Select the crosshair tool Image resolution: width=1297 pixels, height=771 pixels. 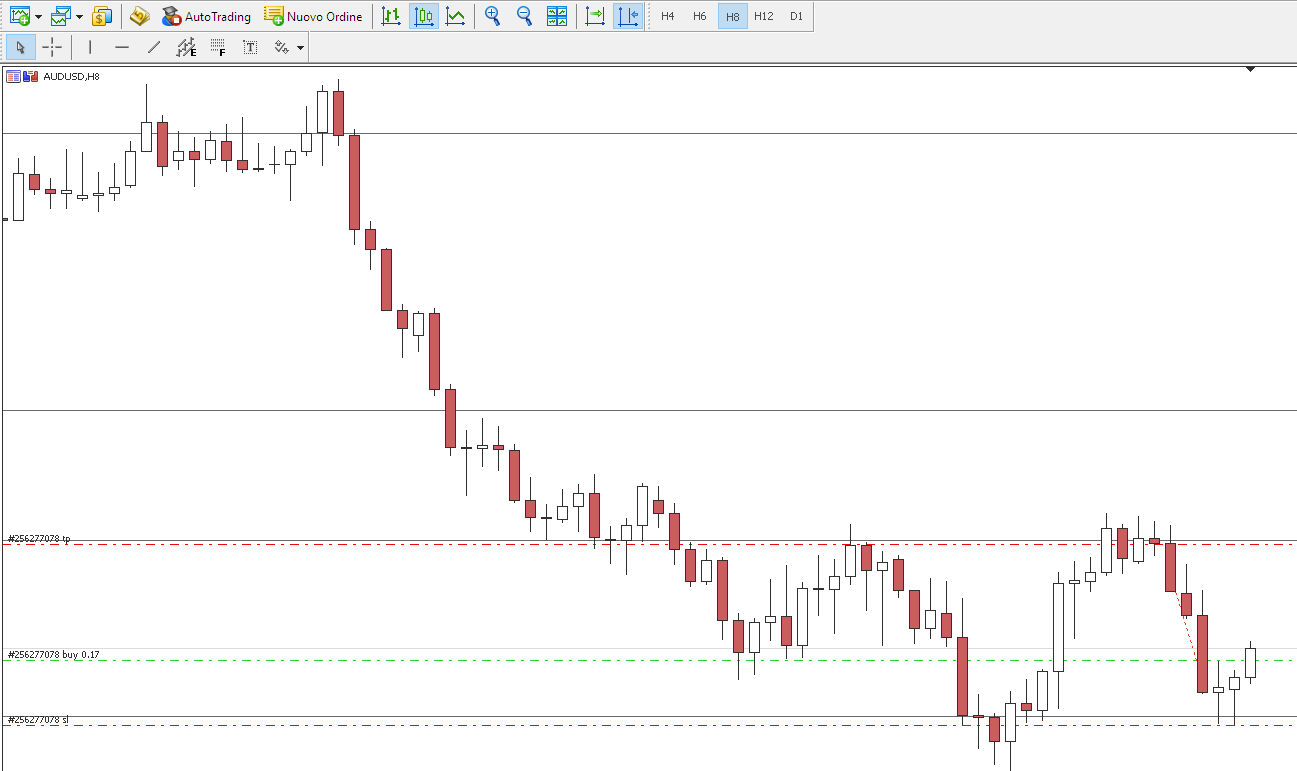click(52, 47)
